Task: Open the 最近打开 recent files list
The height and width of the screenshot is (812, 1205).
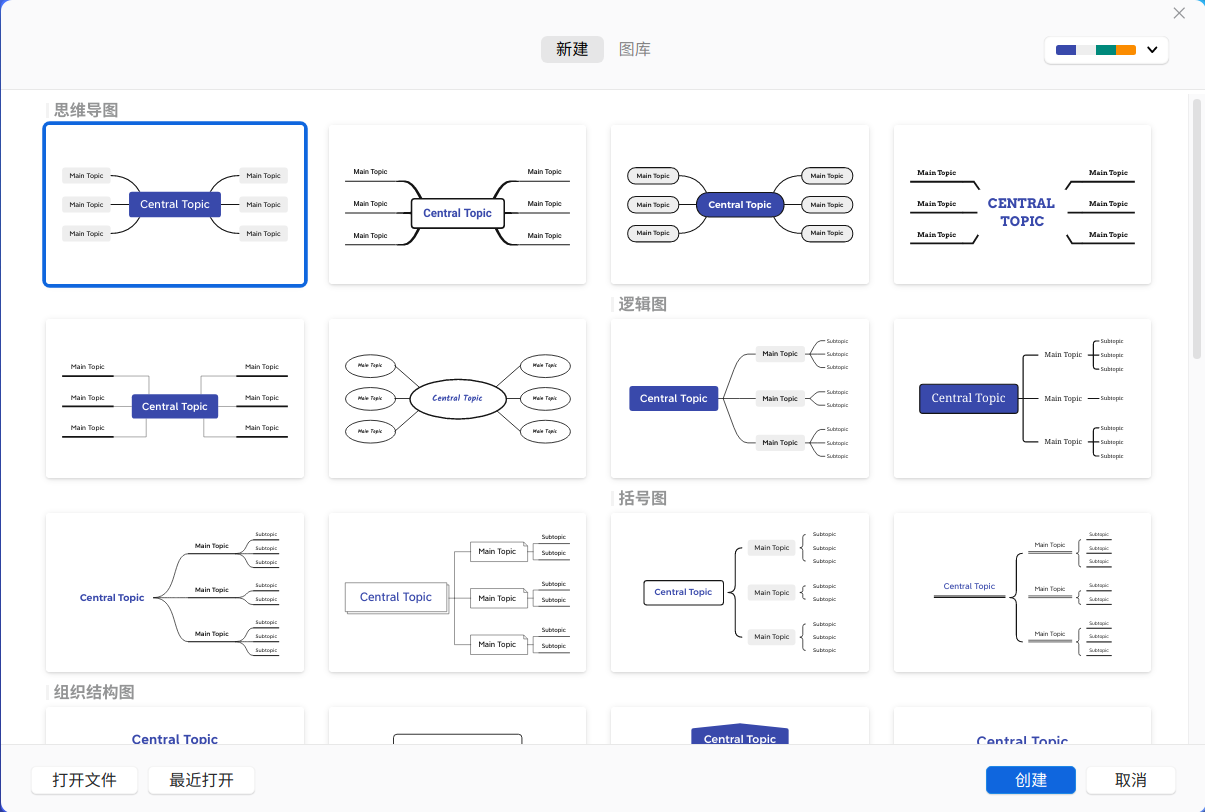Action: 201,780
